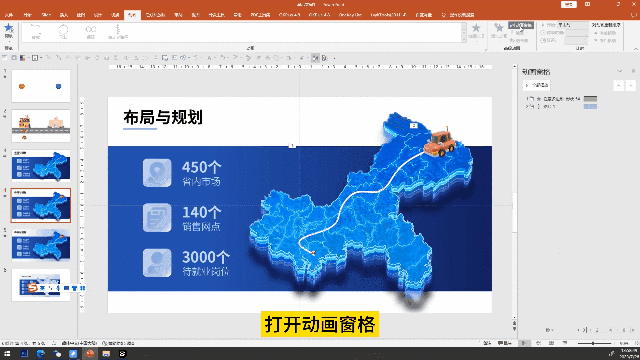Click the Add Animation star button
The height and width of the screenshot is (360, 640).
pyautogui.click(x=498, y=31)
